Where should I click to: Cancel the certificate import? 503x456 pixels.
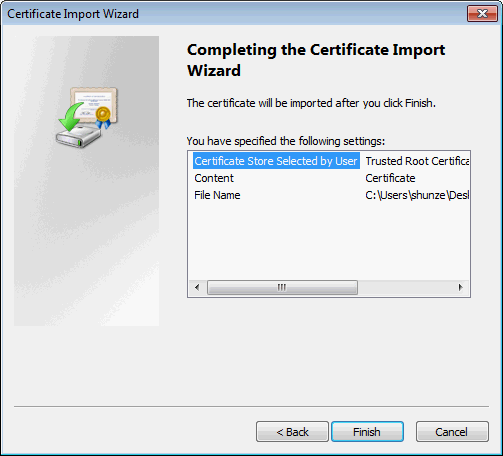[452, 432]
